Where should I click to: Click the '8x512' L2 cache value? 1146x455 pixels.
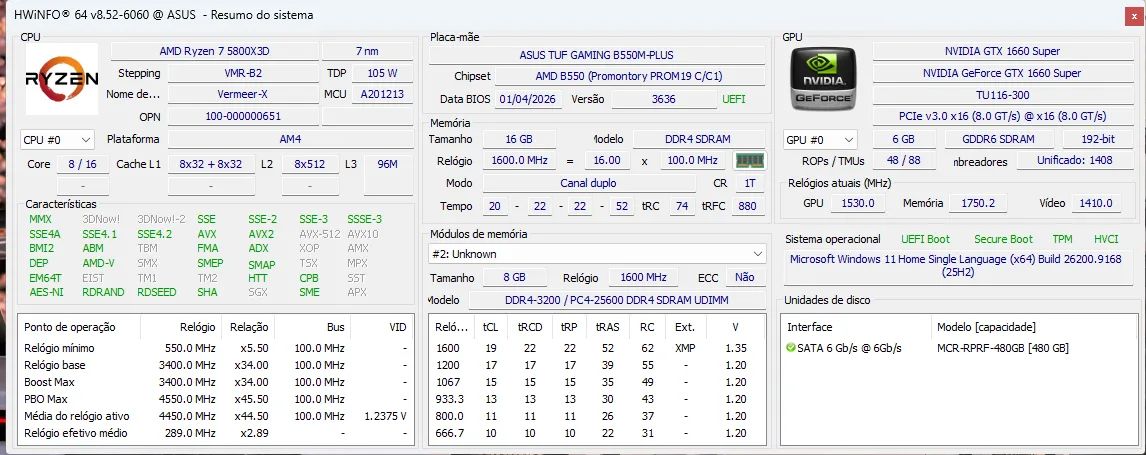click(x=310, y=164)
